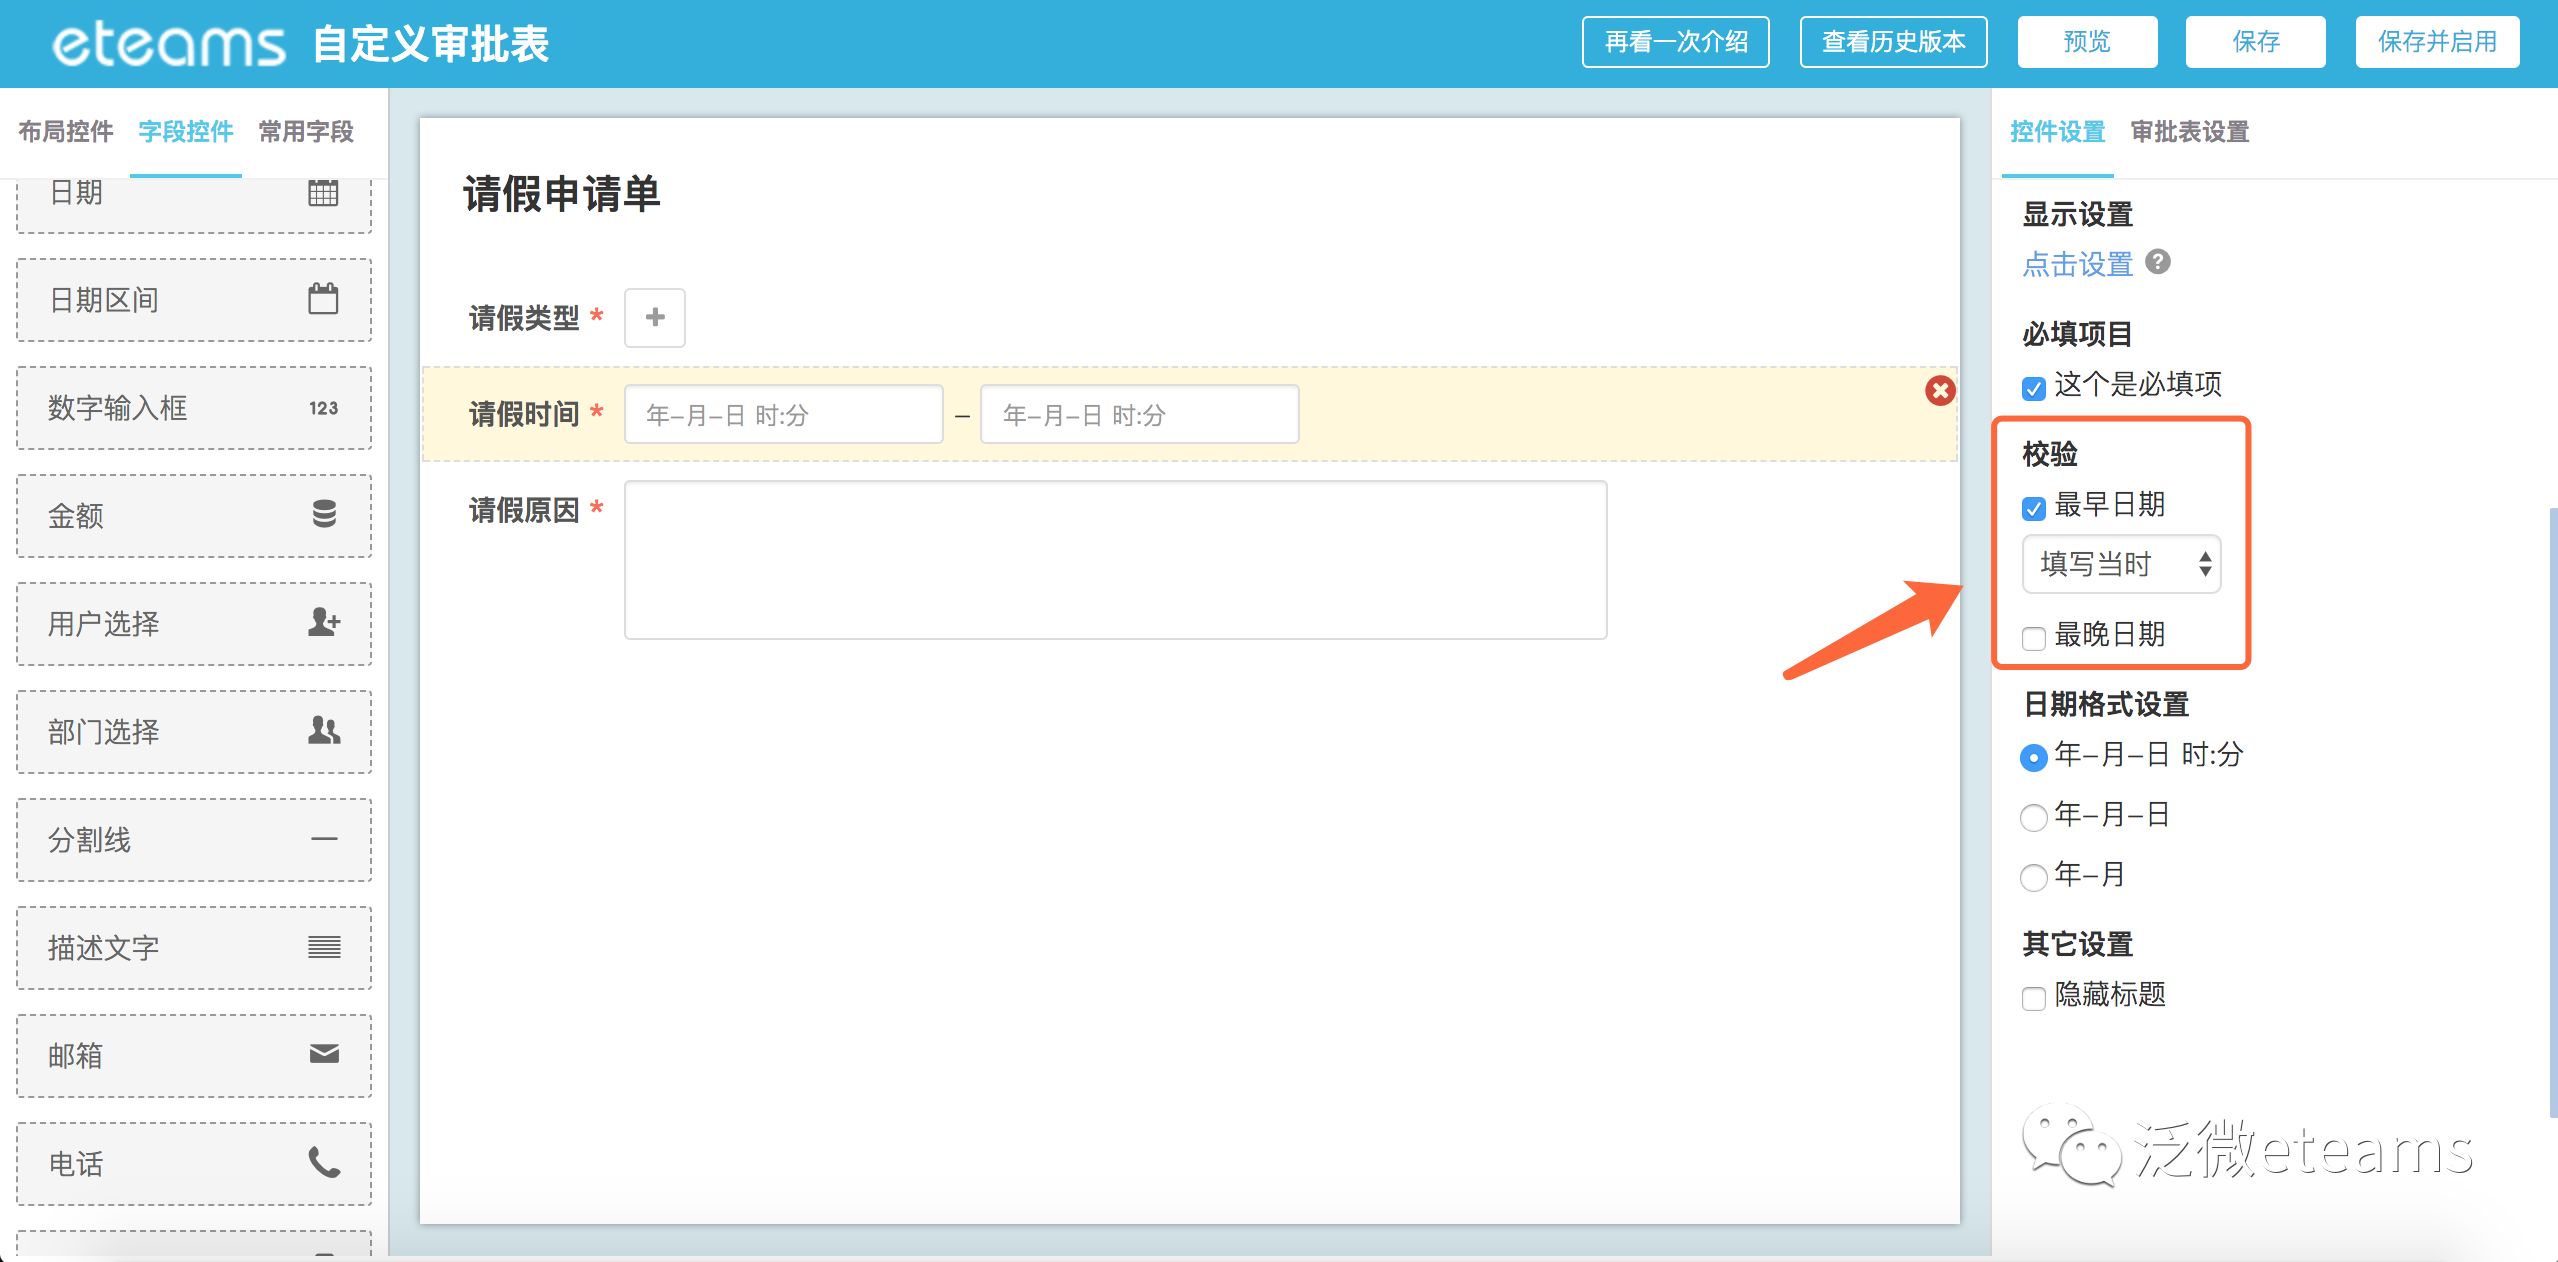Click plus button beside 请假类型
The width and height of the screenshot is (2558, 1262).
(x=654, y=318)
